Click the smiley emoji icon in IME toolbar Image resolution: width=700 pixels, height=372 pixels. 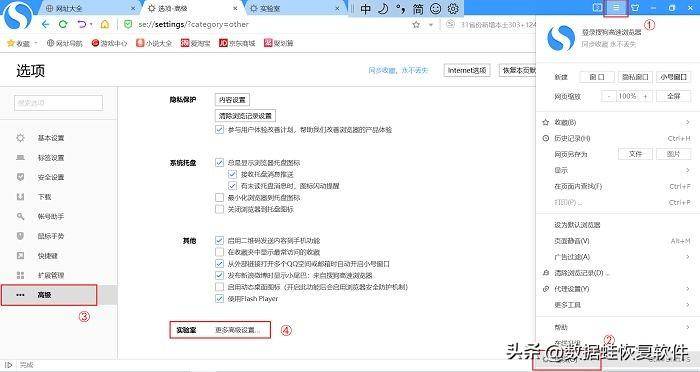click(435, 8)
